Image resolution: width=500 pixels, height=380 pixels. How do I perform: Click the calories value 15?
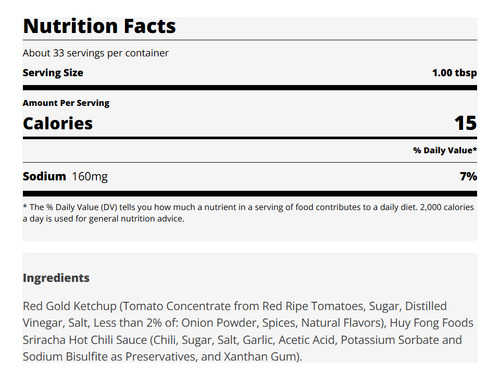pos(466,123)
